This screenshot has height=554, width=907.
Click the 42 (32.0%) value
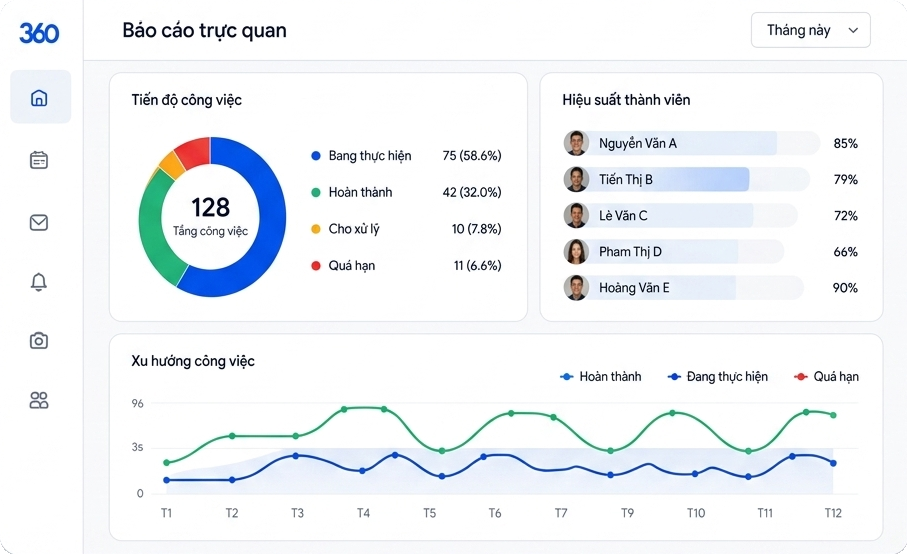point(472,192)
